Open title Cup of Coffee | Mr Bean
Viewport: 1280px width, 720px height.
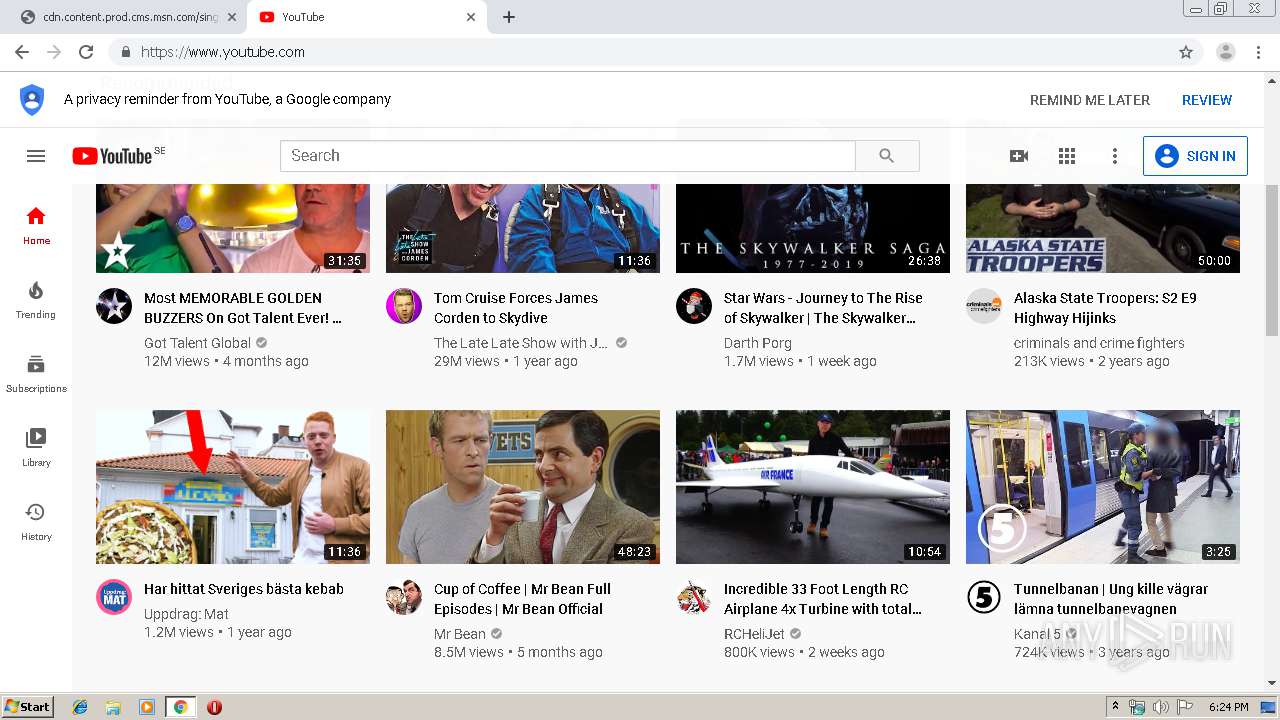pyautogui.click(x=522, y=599)
